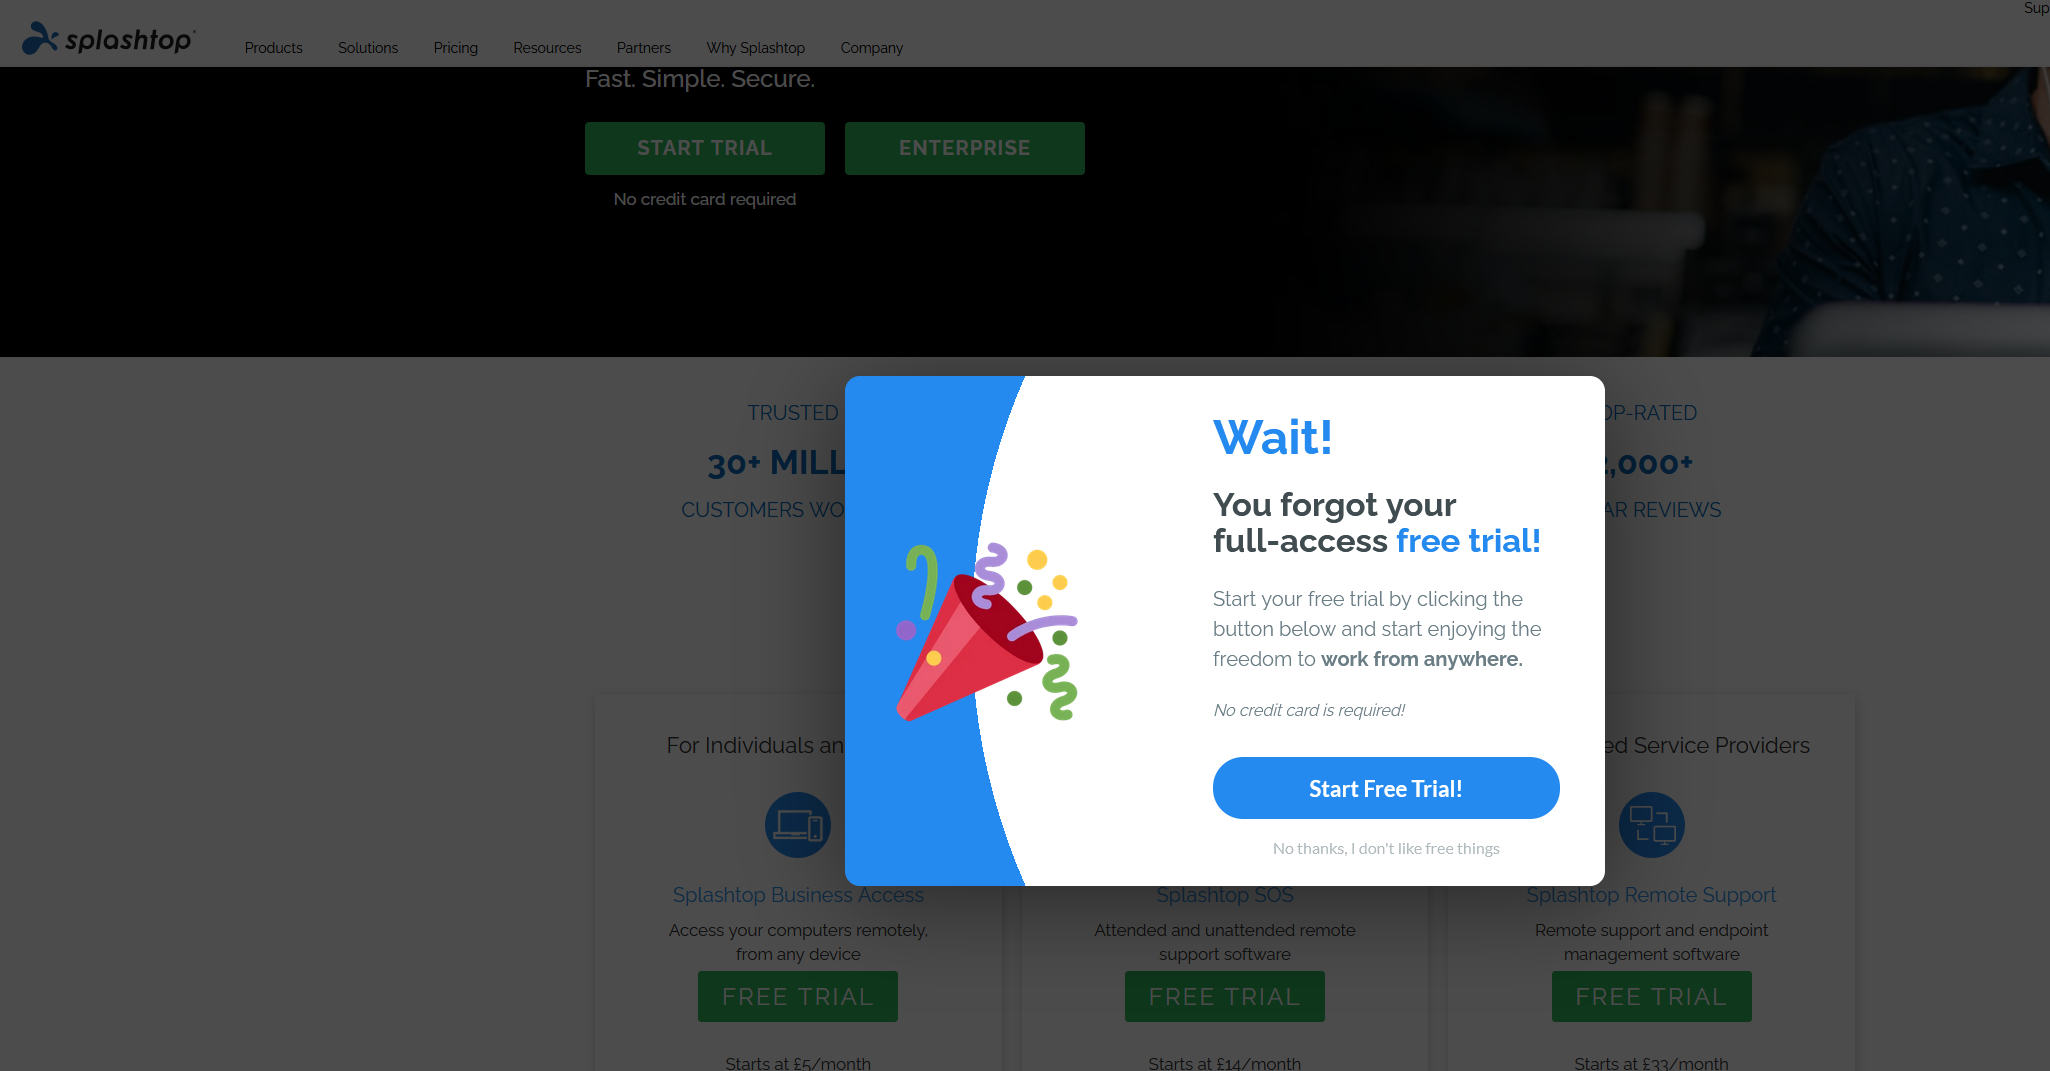Image resolution: width=2050 pixels, height=1071 pixels.
Task: Dismiss popup via No thanks link
Action: point(1386,848)
